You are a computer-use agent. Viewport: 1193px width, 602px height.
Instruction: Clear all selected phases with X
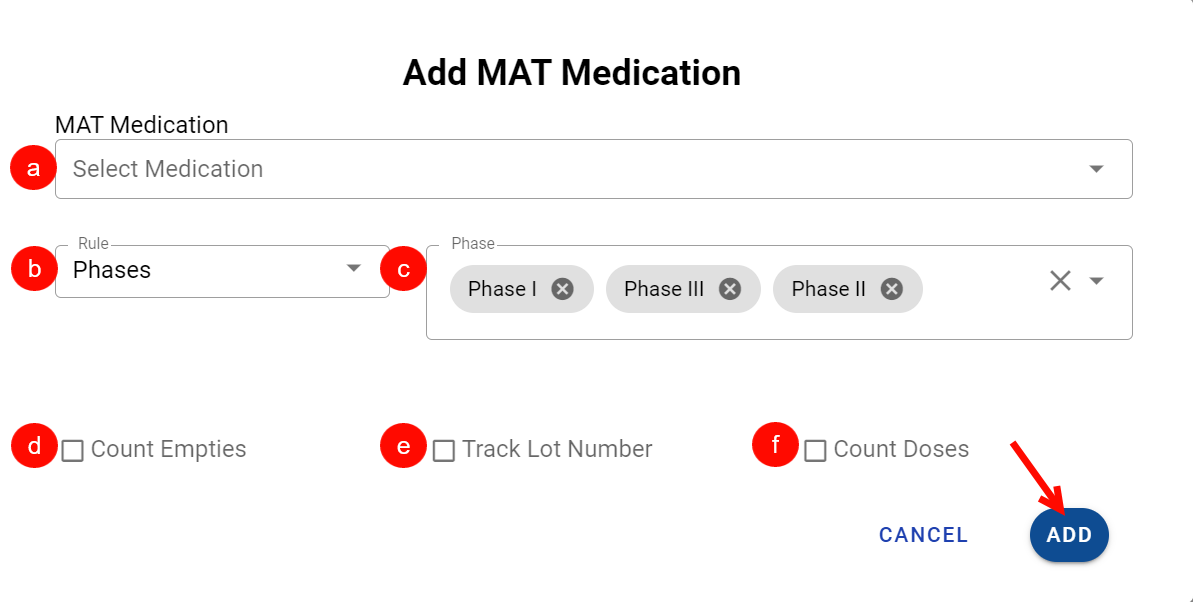1060,281
